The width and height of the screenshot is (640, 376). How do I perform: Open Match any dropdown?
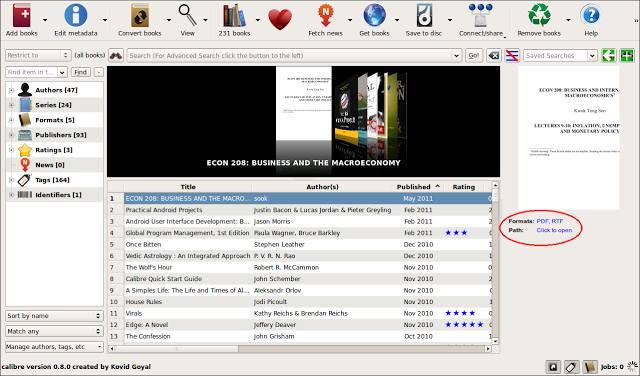tap(54, 331)
